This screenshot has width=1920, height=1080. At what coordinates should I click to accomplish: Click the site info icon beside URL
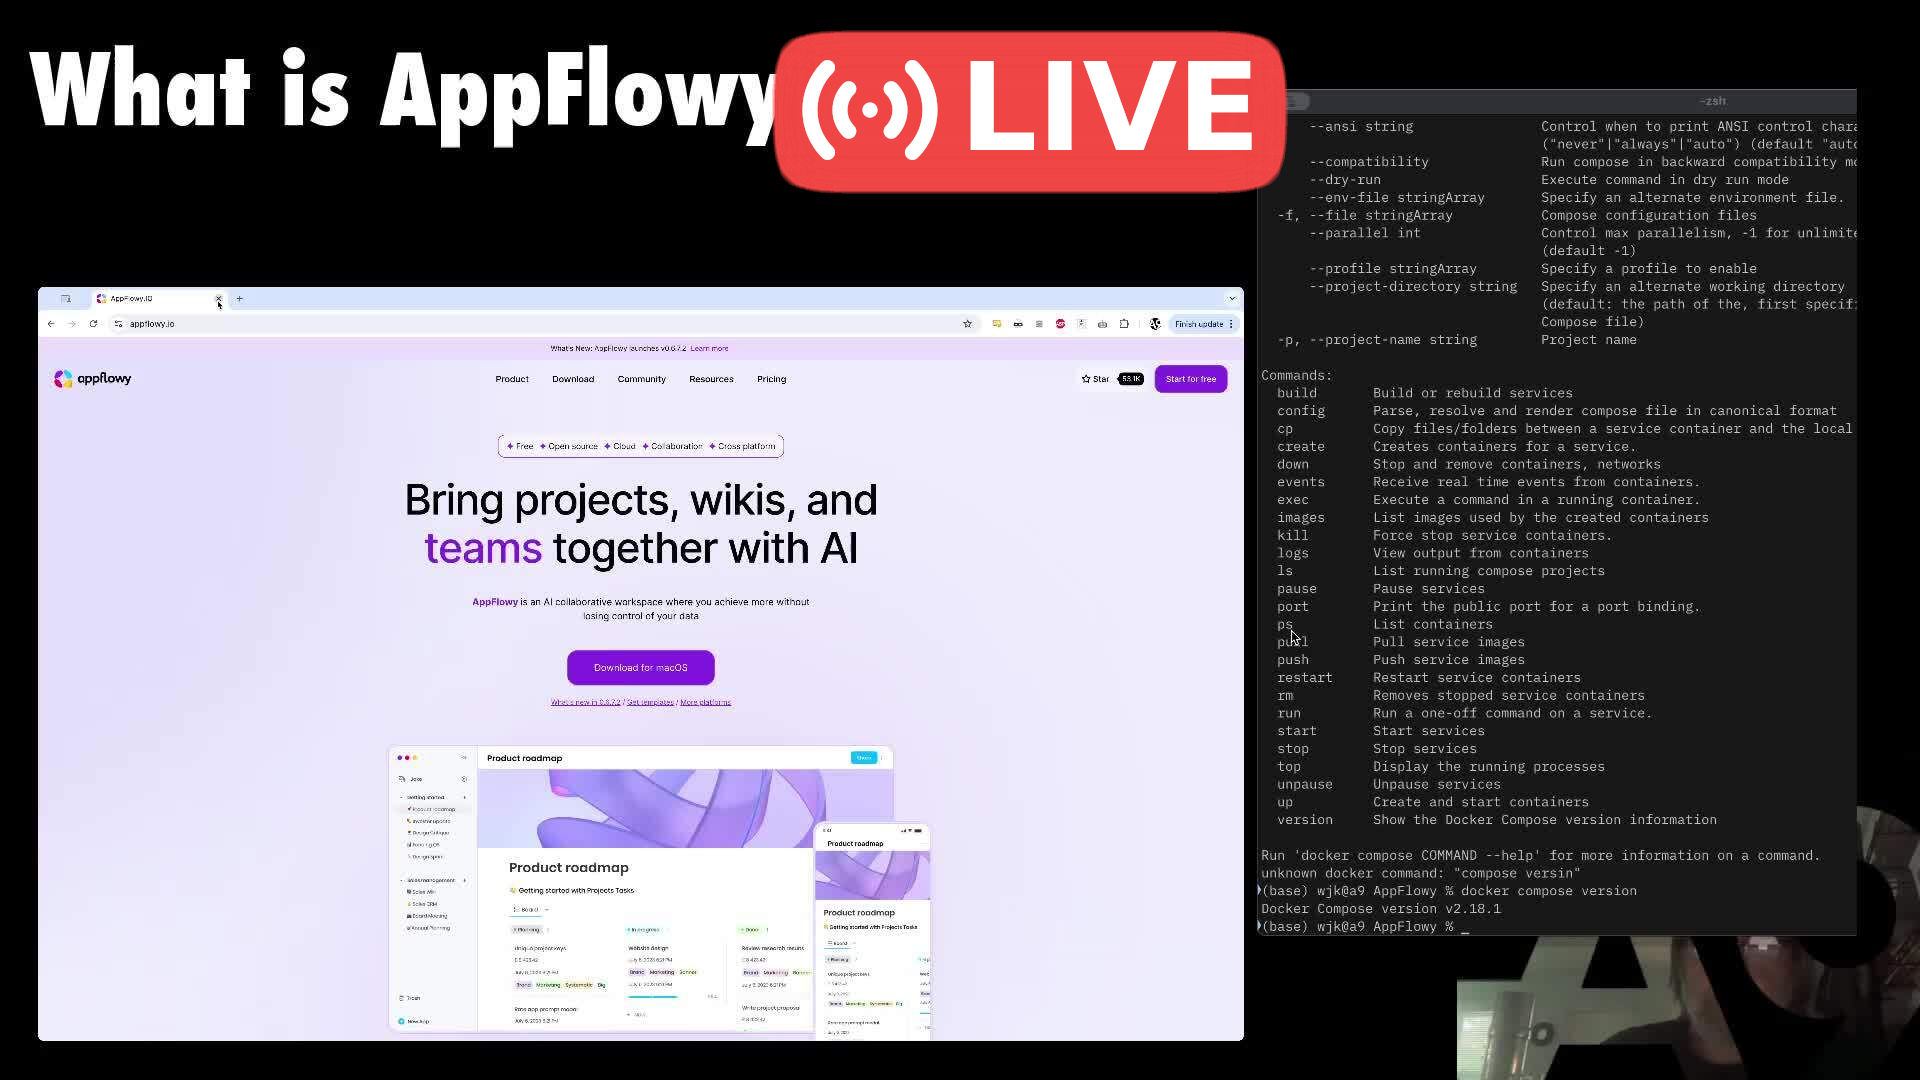click(118, 324)
